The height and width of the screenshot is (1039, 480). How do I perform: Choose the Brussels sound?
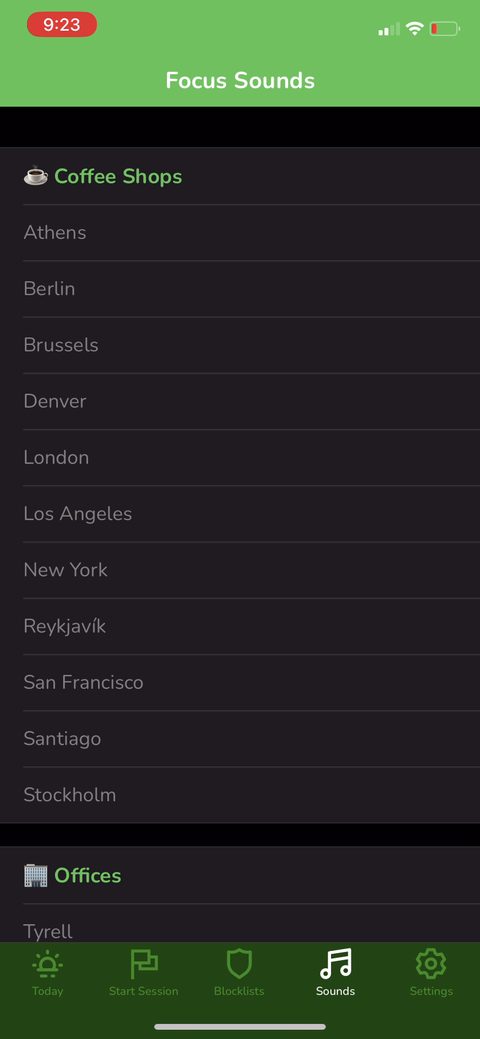pyautogui.click(x=240, y=345)
